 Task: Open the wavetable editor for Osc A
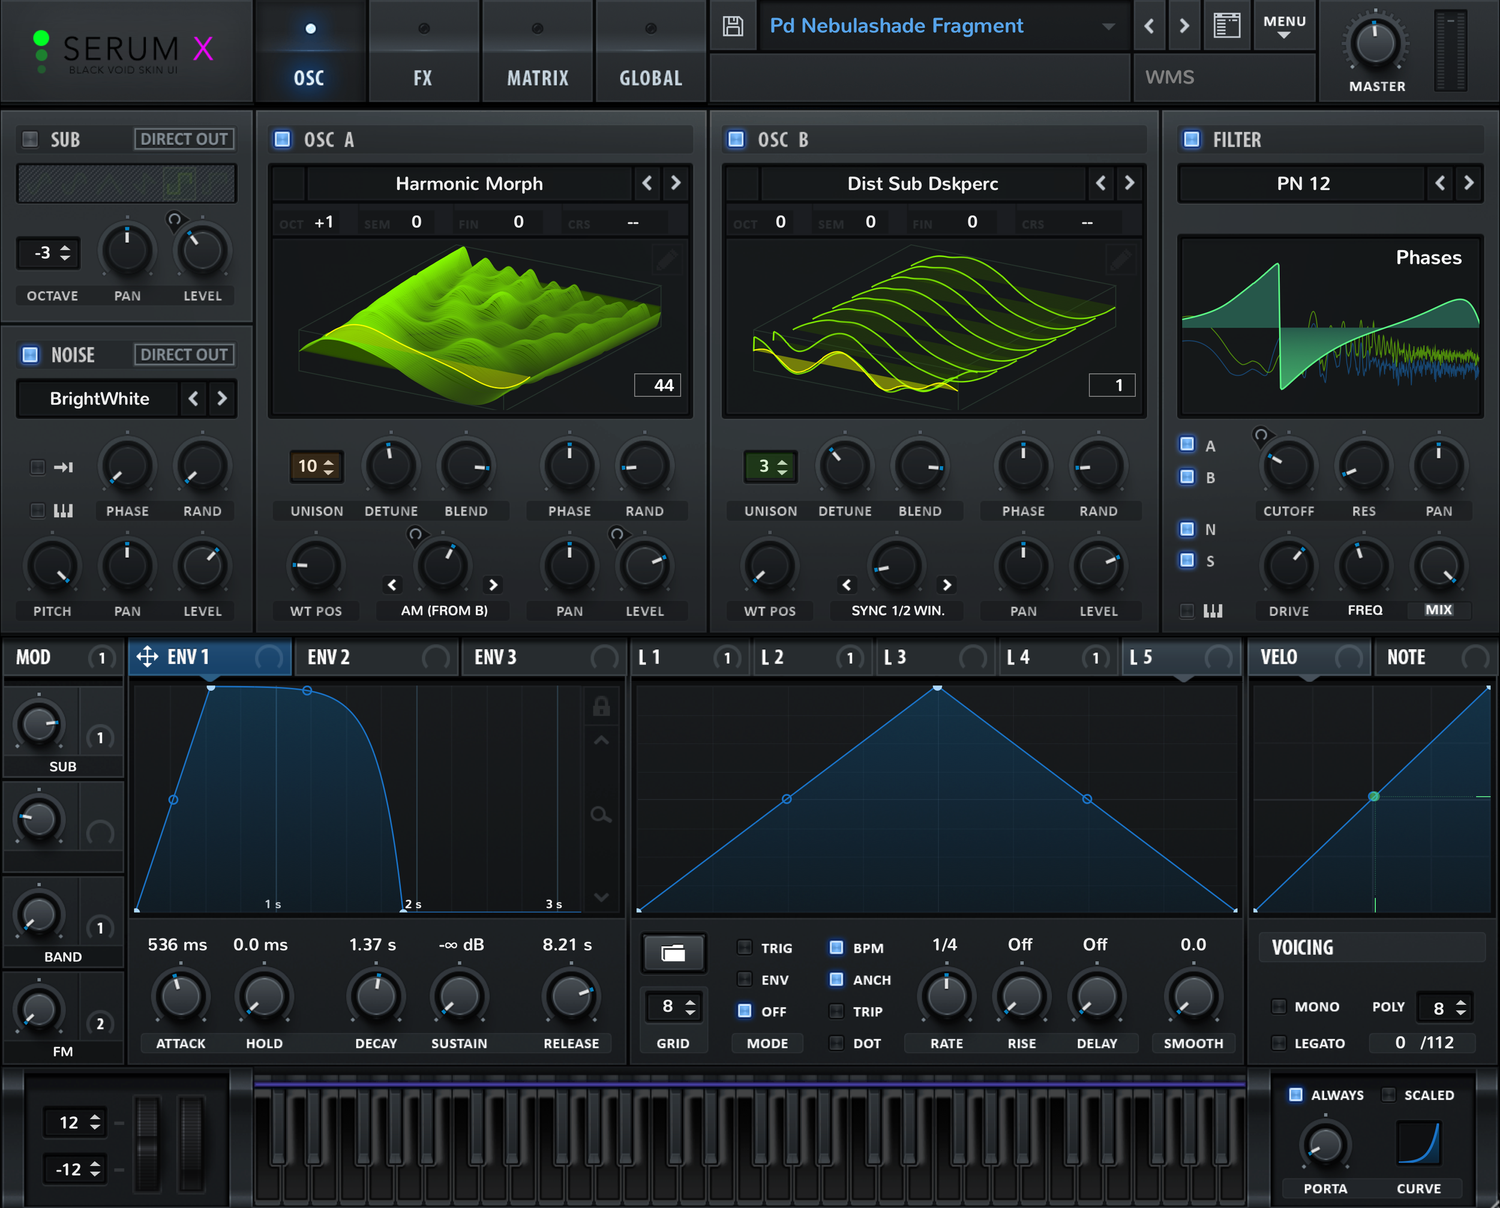667,259
